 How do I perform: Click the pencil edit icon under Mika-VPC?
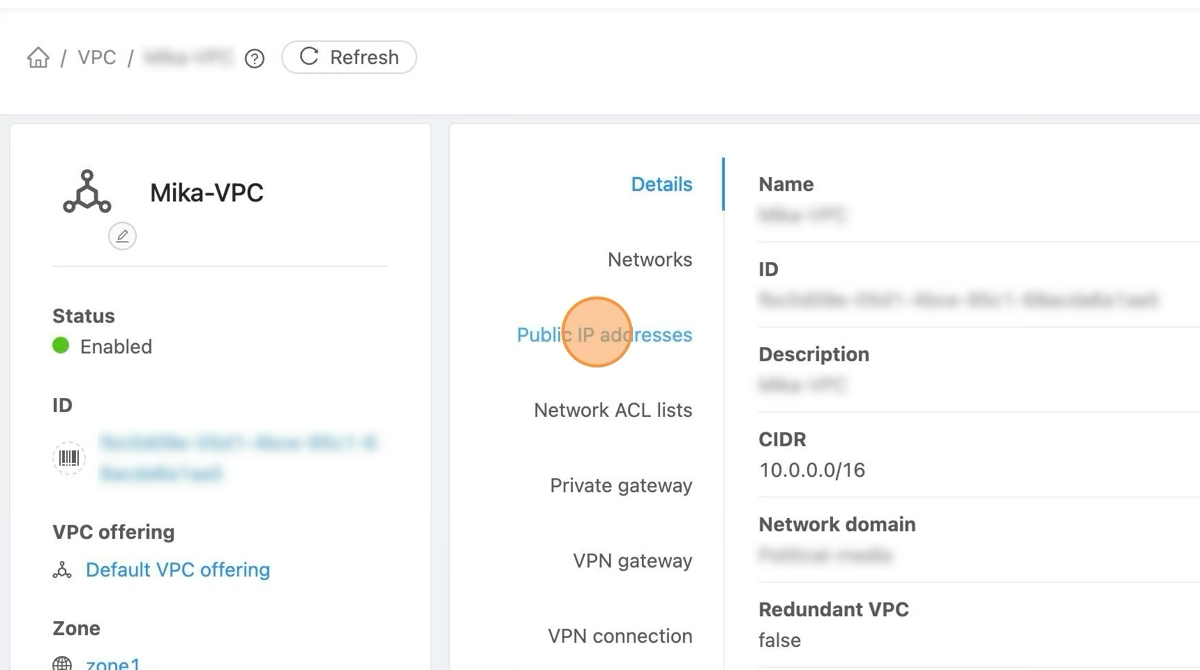[122, 236]
